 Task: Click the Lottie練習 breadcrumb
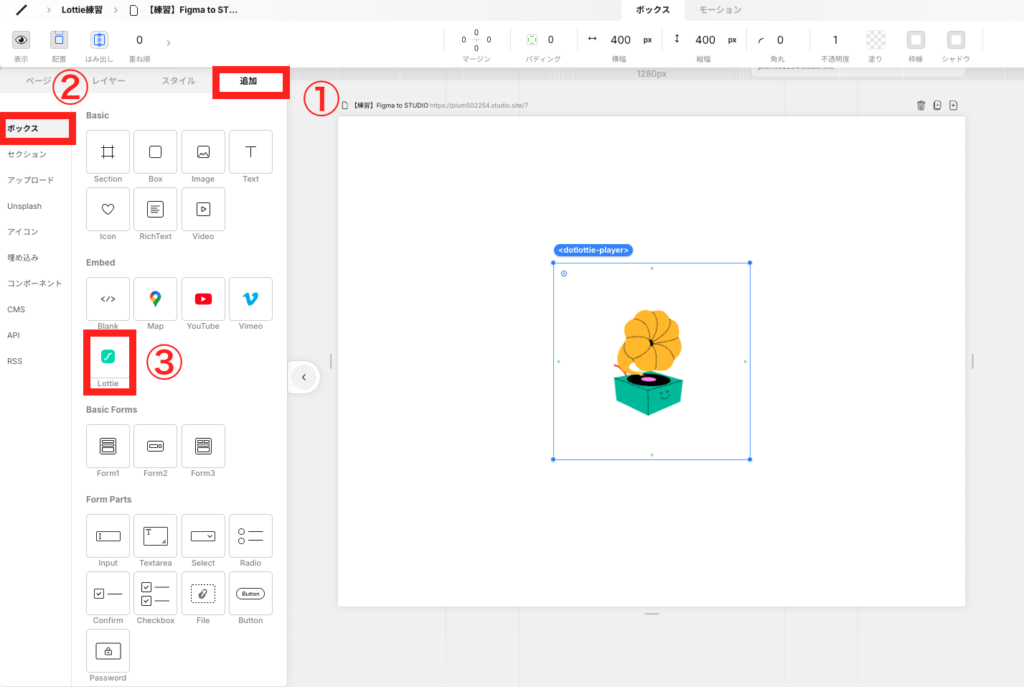tap(89, 10)
